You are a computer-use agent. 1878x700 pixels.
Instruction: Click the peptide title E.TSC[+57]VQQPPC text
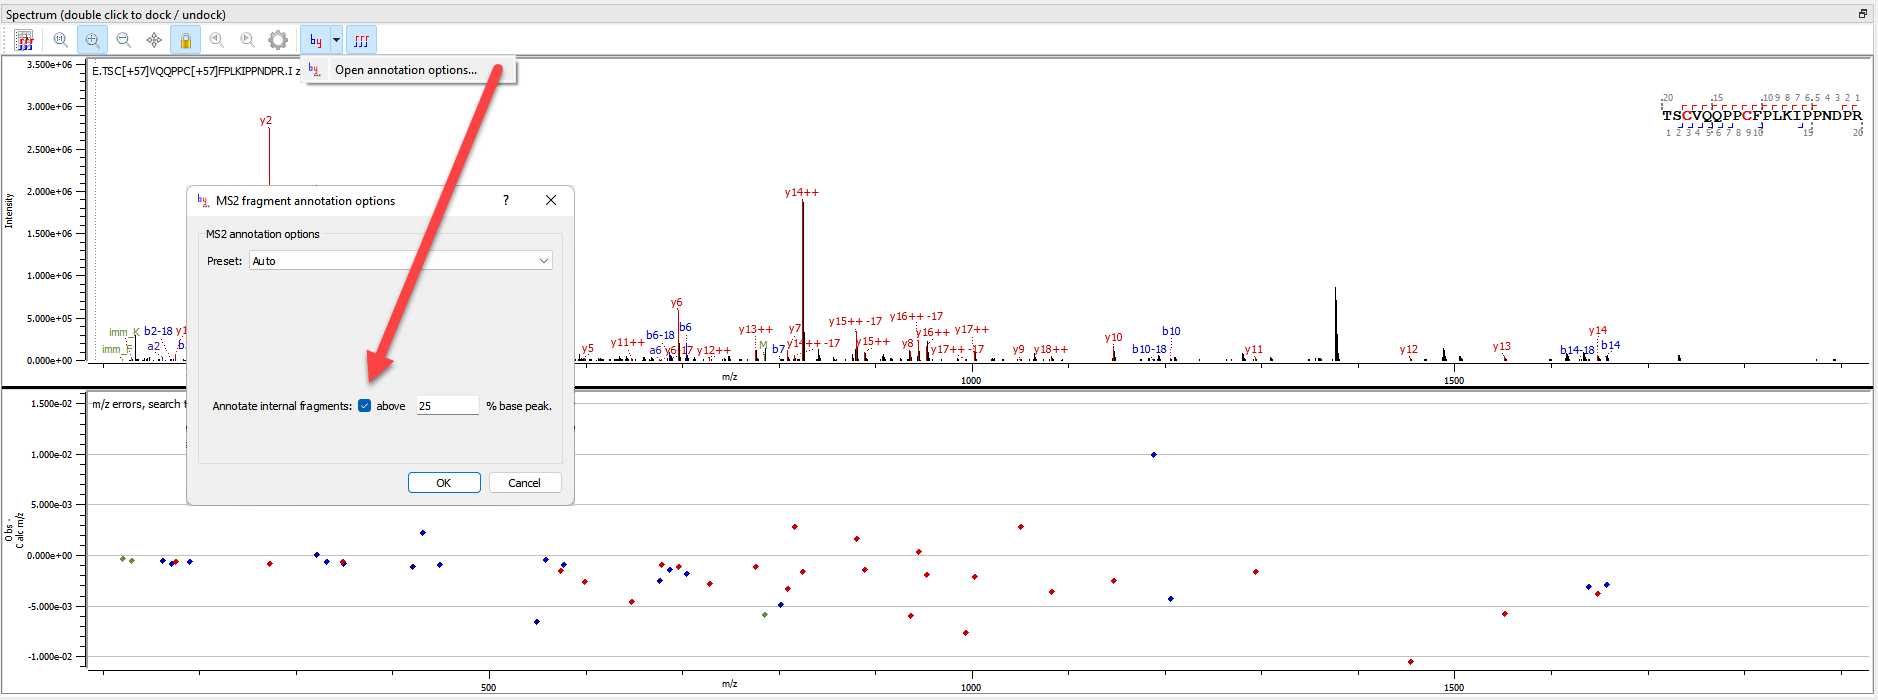(x=196, y=71)
